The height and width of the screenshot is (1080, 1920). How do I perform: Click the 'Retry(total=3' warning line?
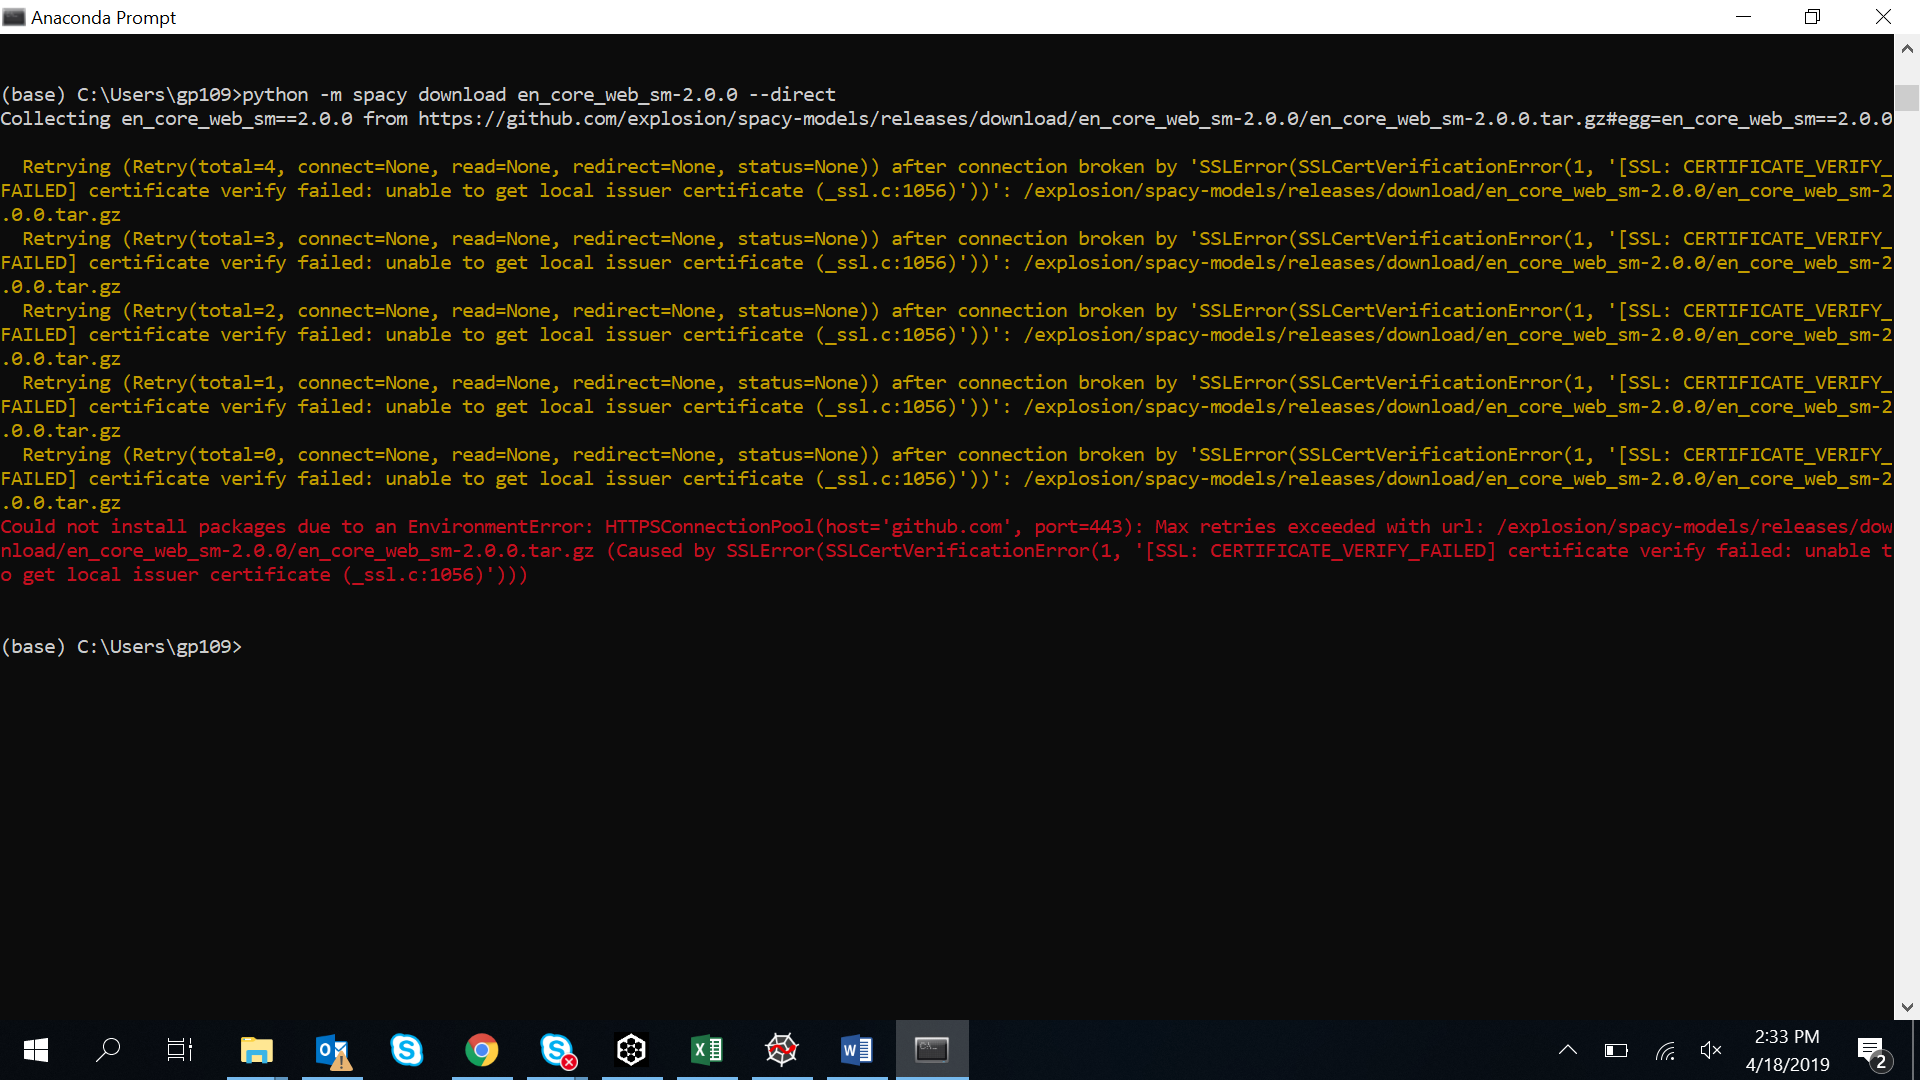point(946,262)
